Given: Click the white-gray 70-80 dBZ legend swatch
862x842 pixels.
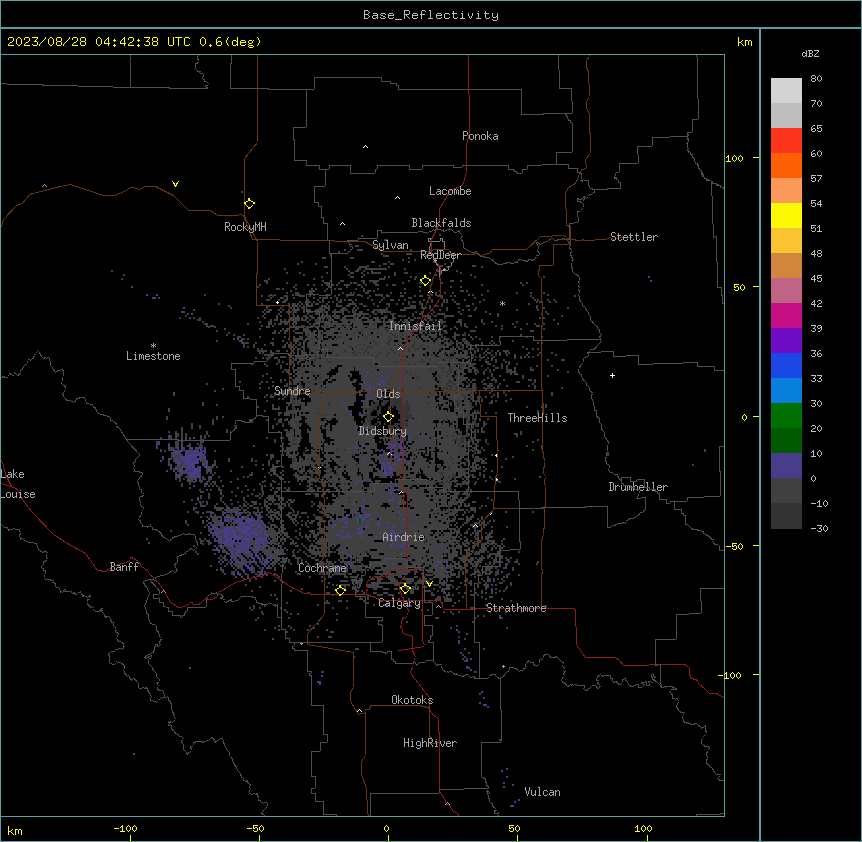Looking at the screenshot, I should click(786, 91).
